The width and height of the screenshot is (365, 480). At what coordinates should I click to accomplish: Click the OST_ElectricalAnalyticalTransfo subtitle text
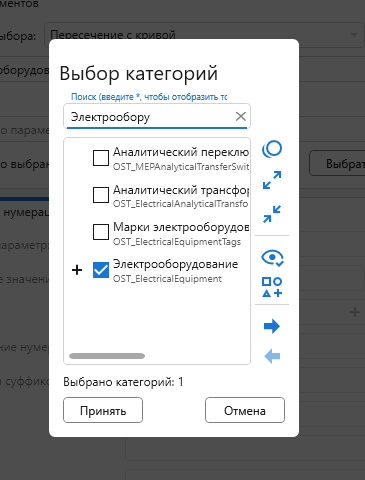(x=180, y=204)
